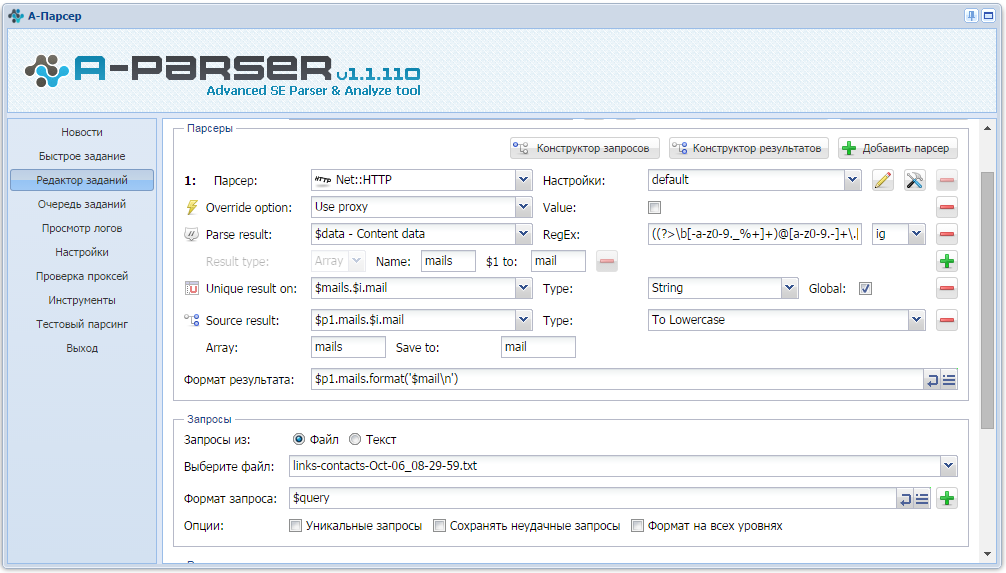Click the grey minus beside the $1 to field
Viewport: 1006px width, 573px height.
(607, 261)
